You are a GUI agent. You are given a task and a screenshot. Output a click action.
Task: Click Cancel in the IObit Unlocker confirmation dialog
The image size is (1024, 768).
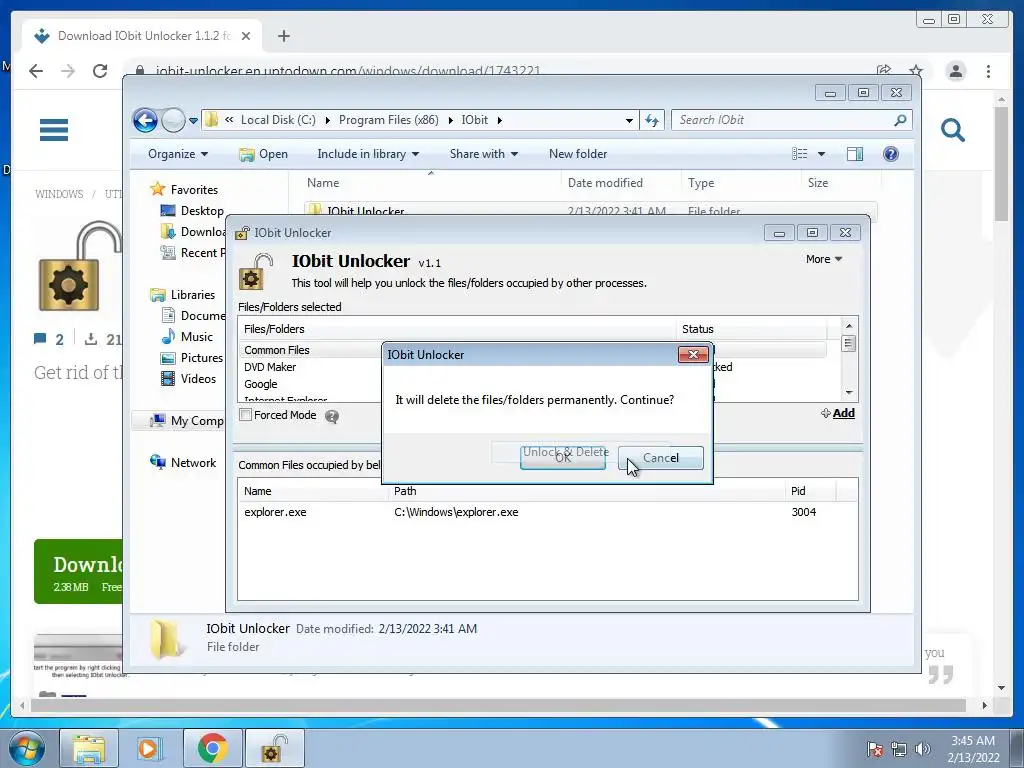click(660, 458)
